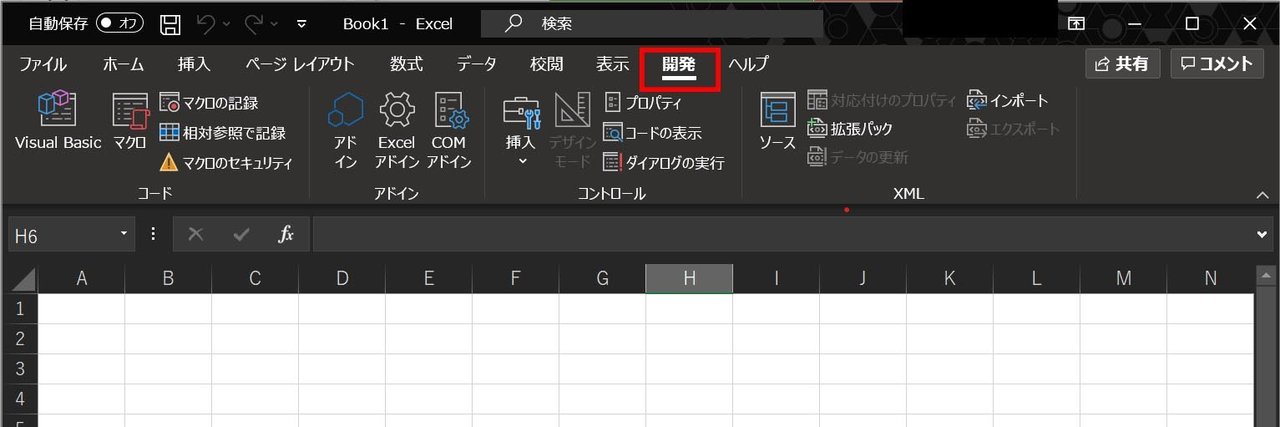Screen dimensions: 1280x427
Task: Toggle 相対参照で記録 (relative reference recording)
Action: 222,132
